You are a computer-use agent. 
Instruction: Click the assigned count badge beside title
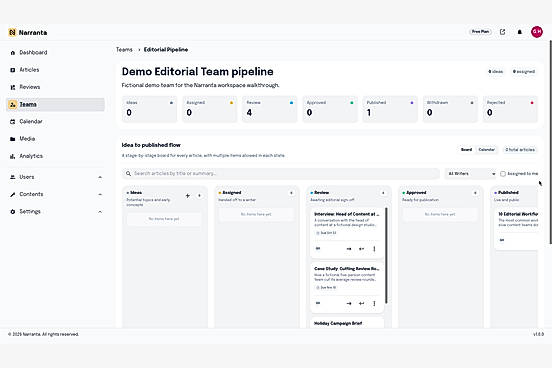coord(524,71)
